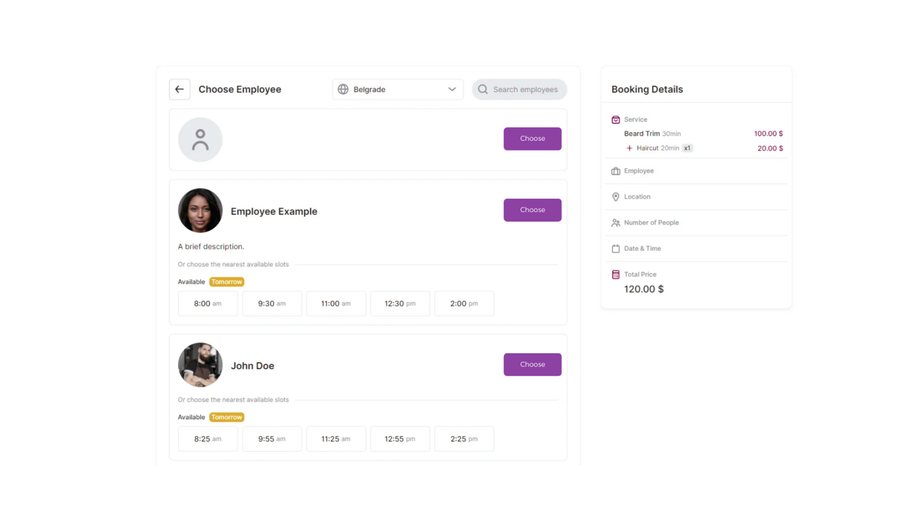
Task: Click the Number of People icon
Action: [x=616, y=223]
